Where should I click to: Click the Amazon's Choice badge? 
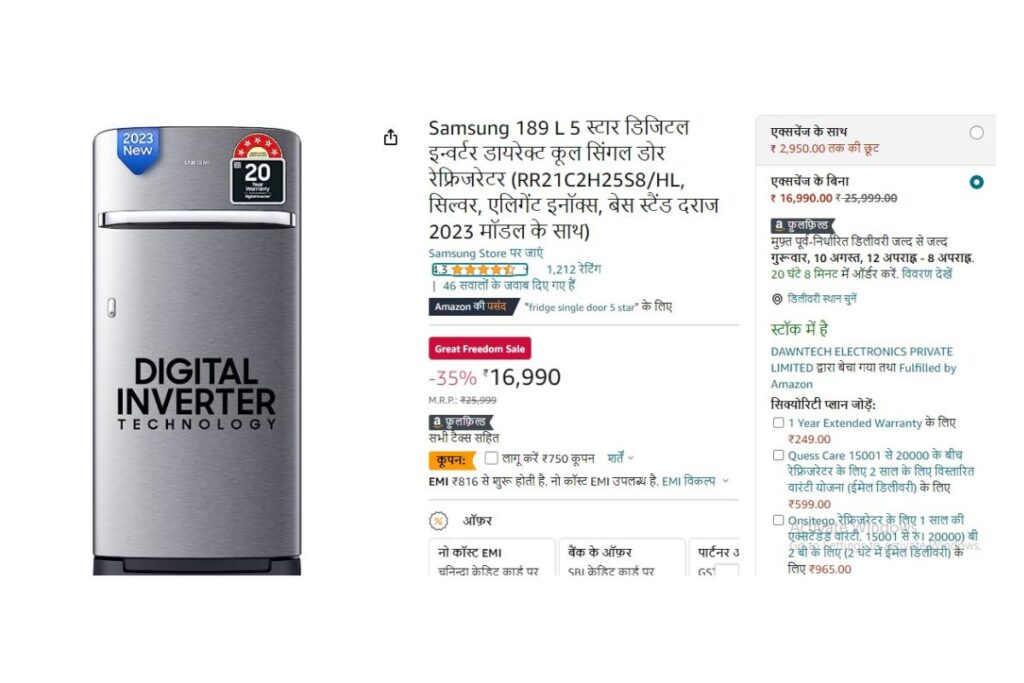pos(473,306)
